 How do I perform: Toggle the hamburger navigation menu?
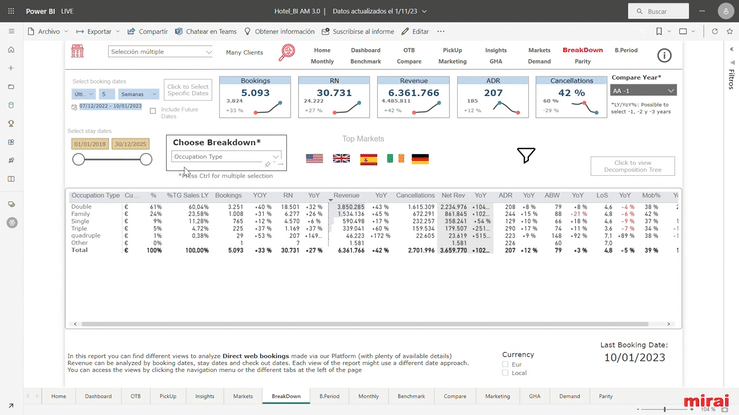point(11,31)
